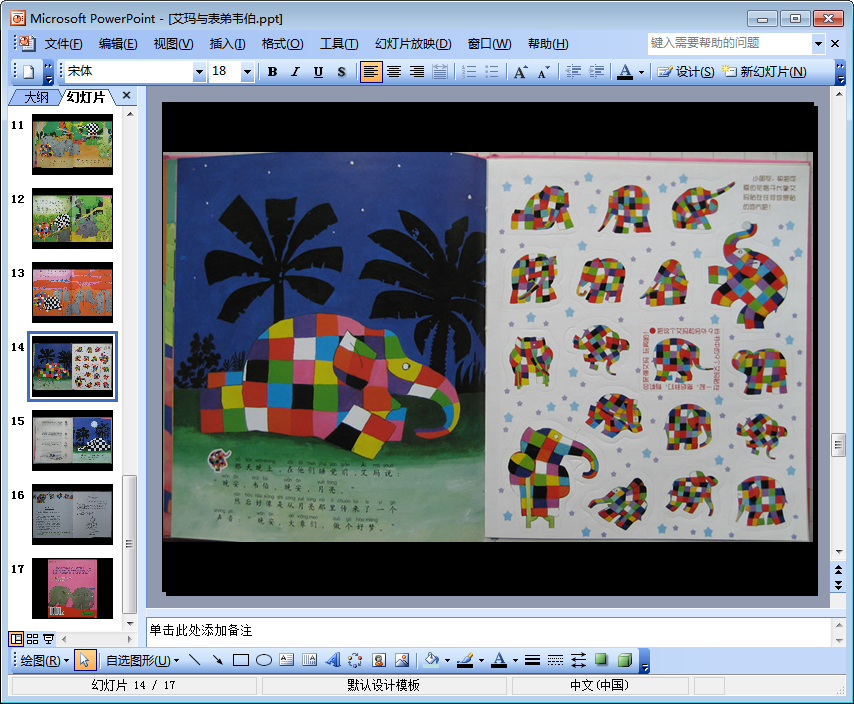
Task: Open the 幻灯片放映(D) menu
Action: (x=413, y=44)
